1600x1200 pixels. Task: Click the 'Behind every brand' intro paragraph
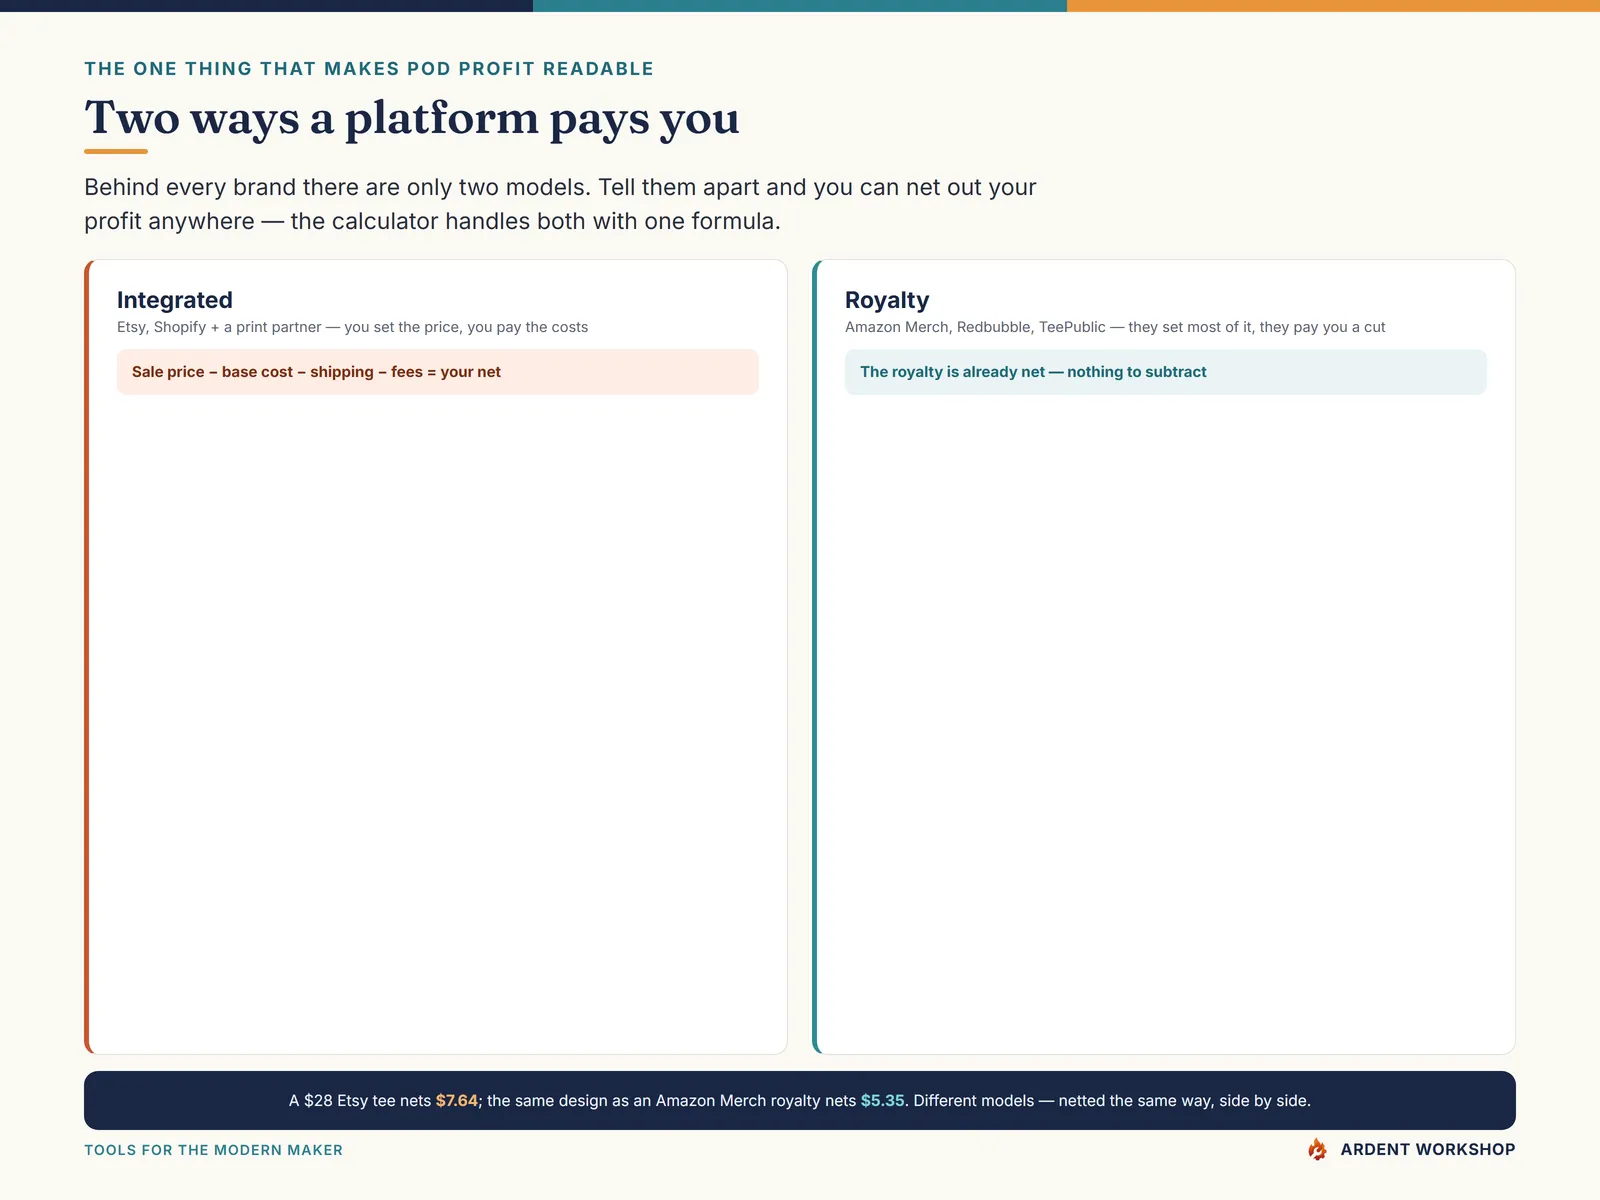coord(560,204)
